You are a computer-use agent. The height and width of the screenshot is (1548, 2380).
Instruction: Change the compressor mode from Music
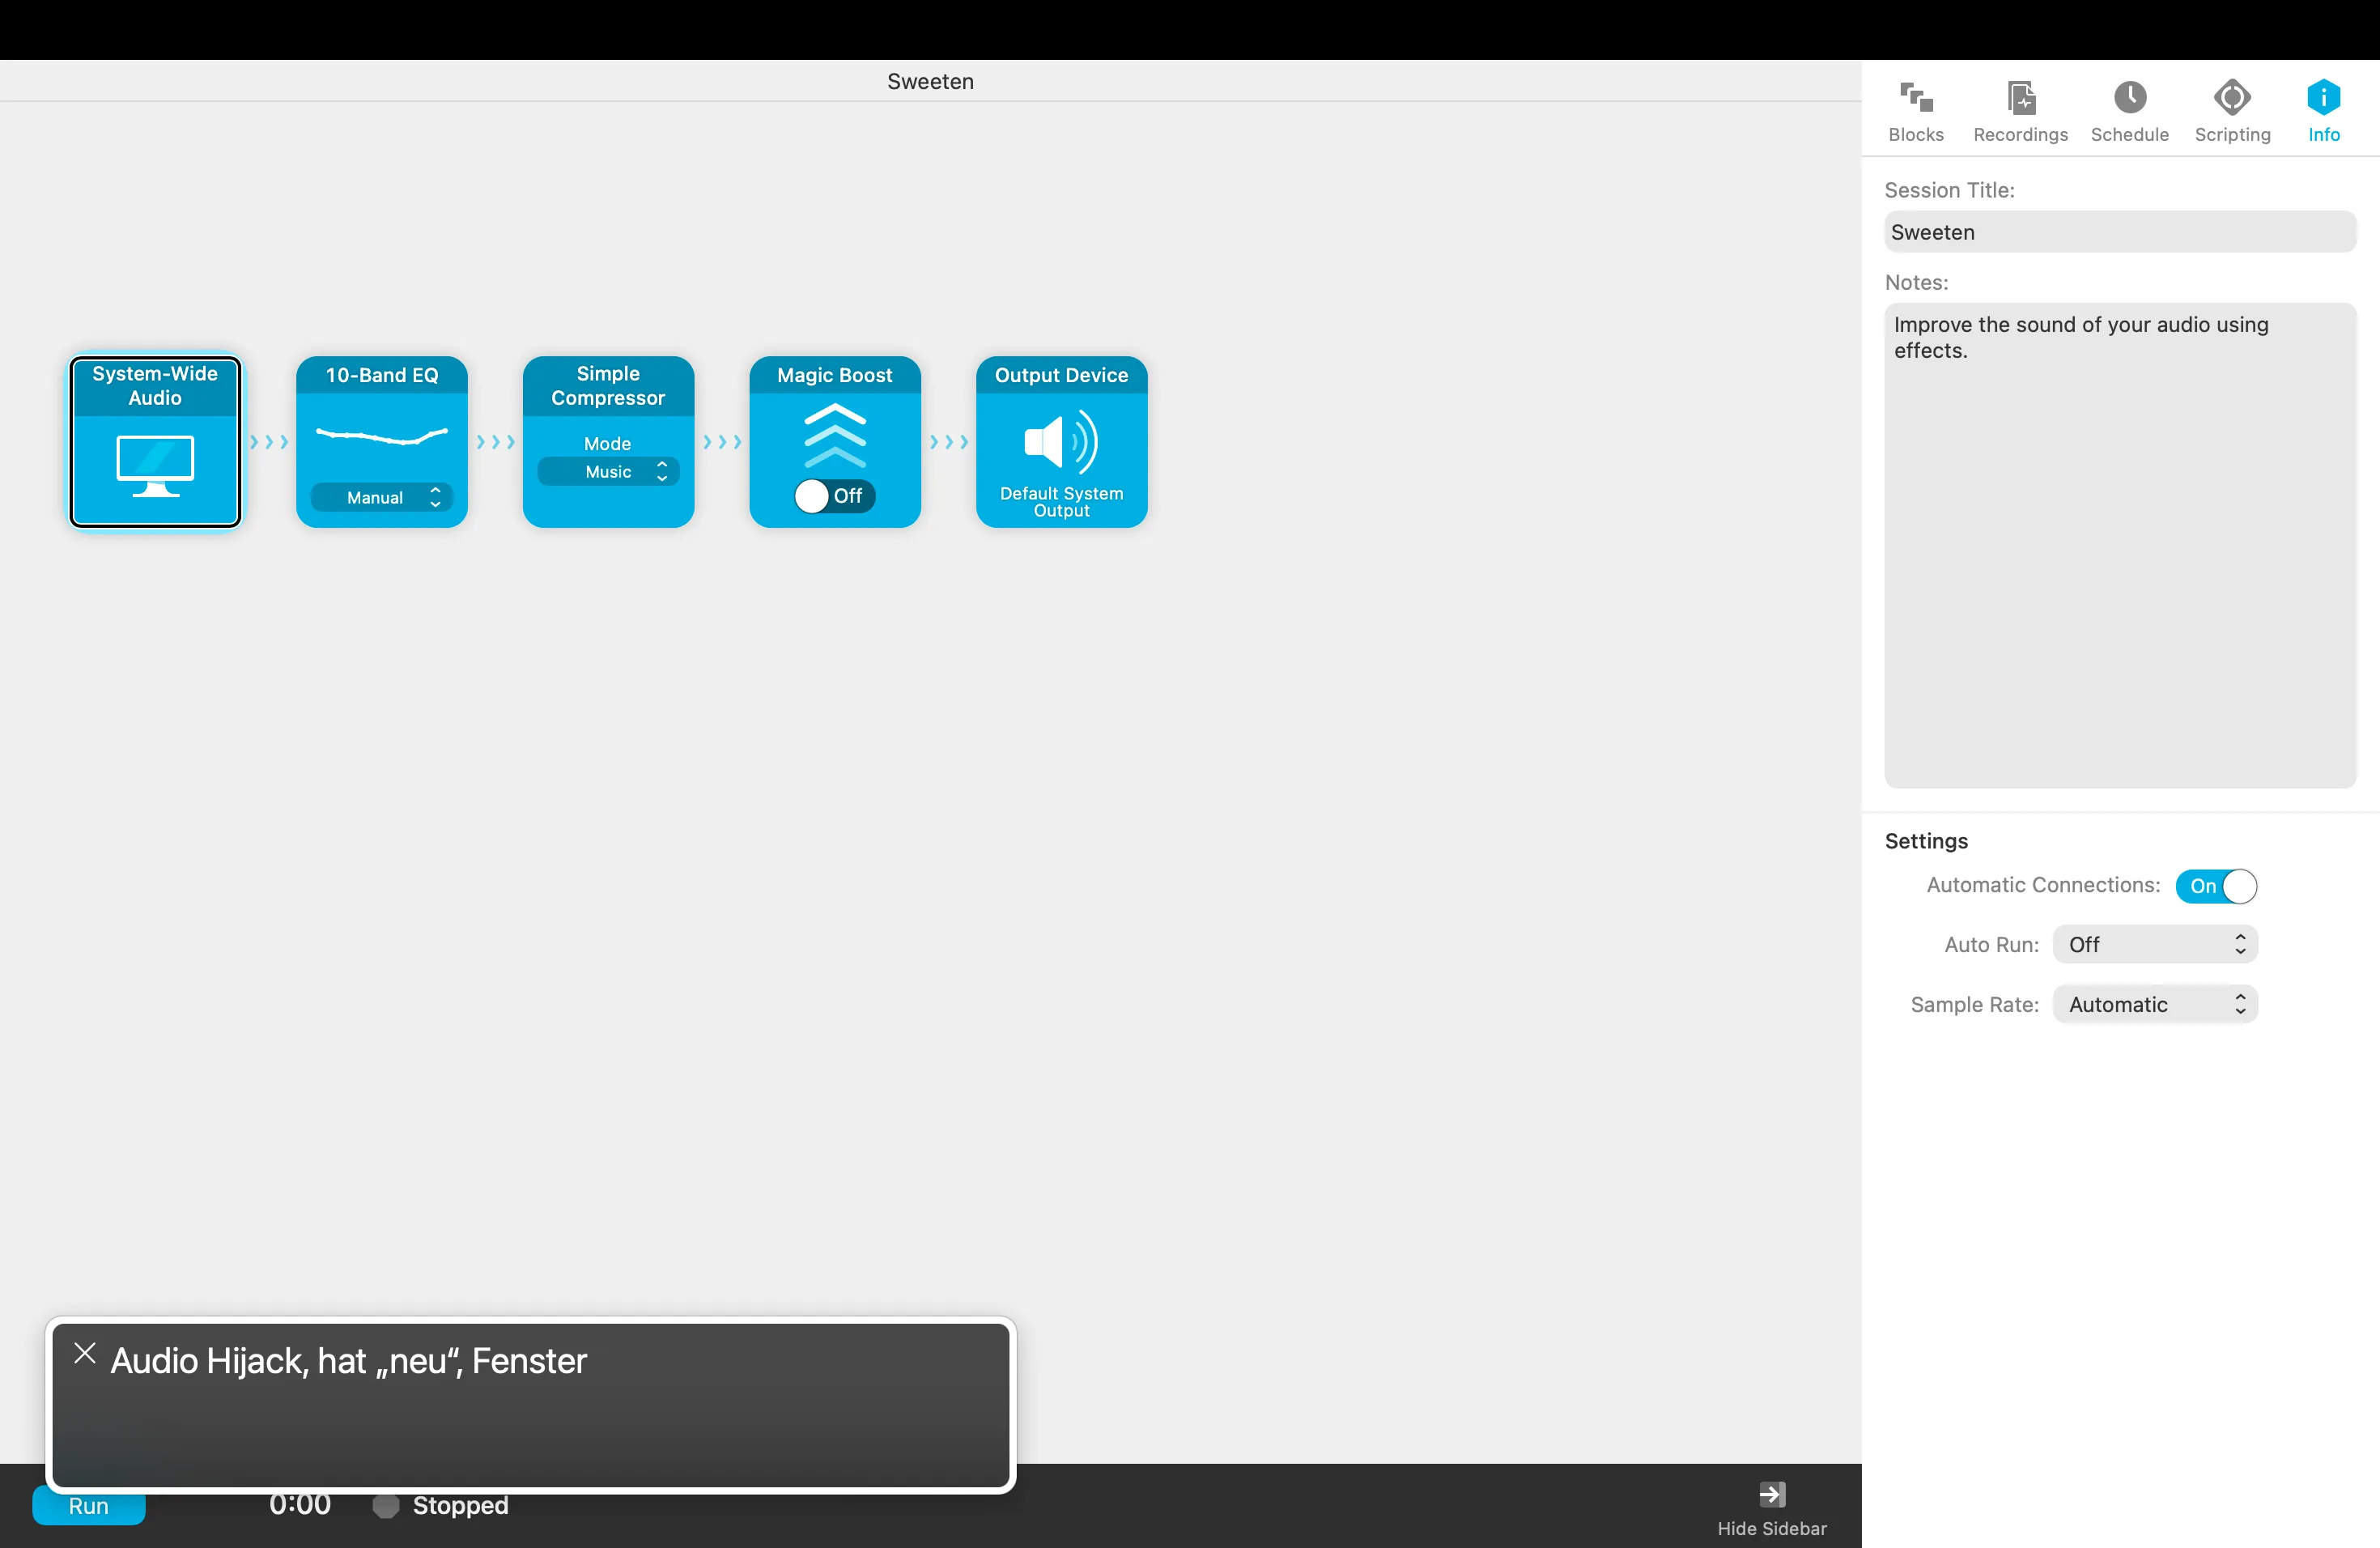pyautogui.click(x=609, y=471)
